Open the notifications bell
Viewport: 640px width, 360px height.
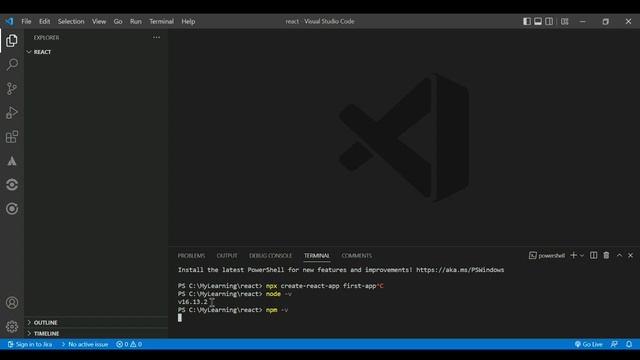pos(629,344)
